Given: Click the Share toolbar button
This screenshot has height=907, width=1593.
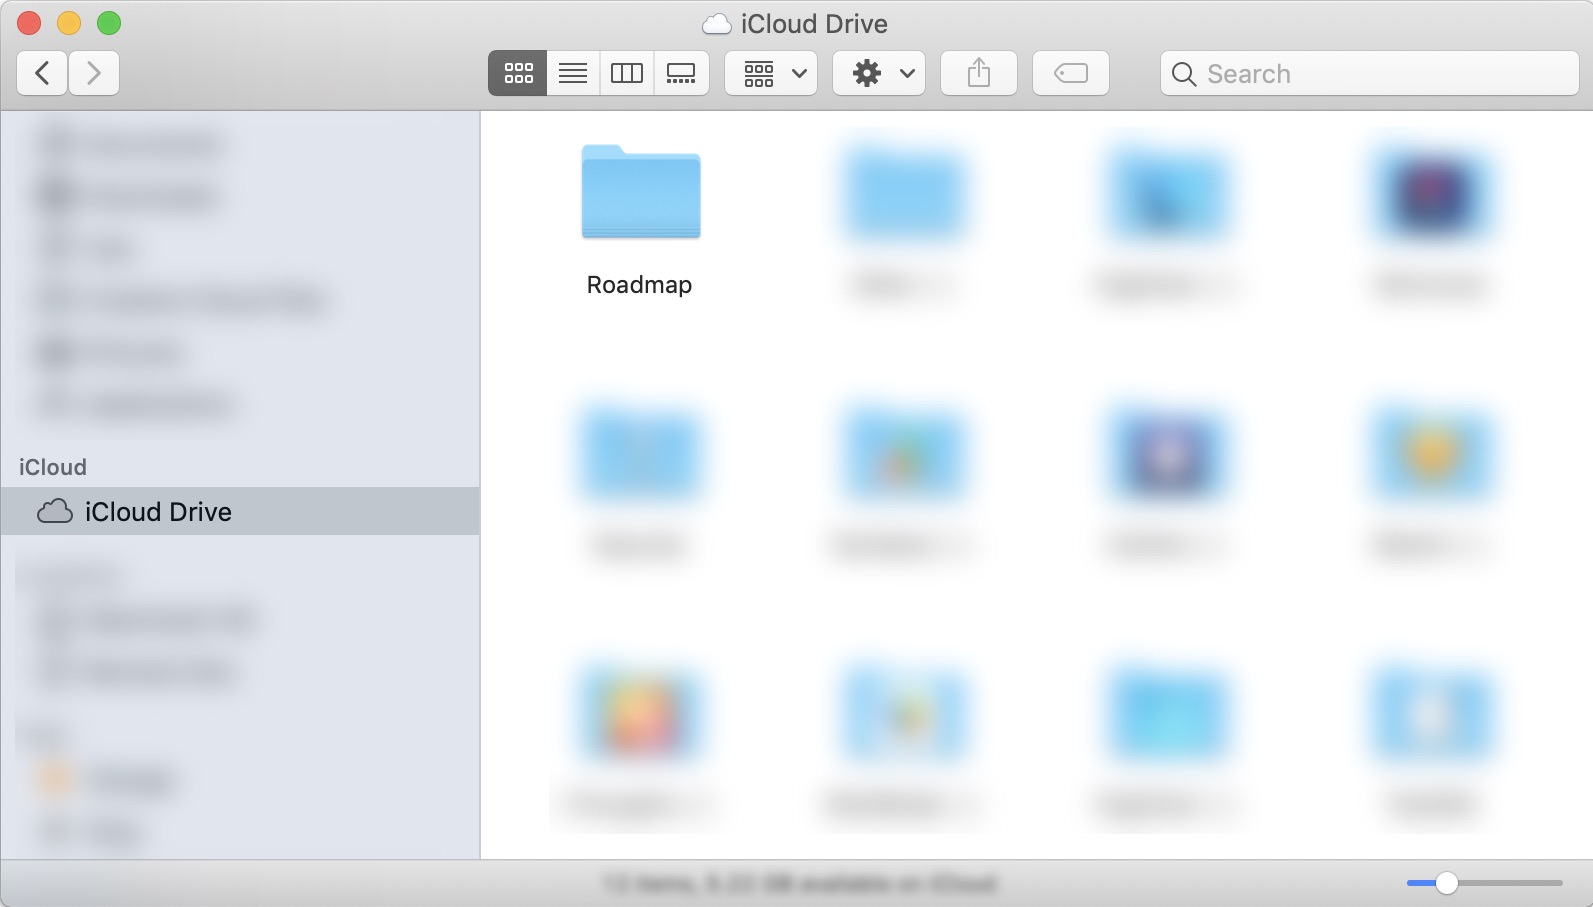Looking at the screenshot, I should pyautogui.click(x=979, y=73).
